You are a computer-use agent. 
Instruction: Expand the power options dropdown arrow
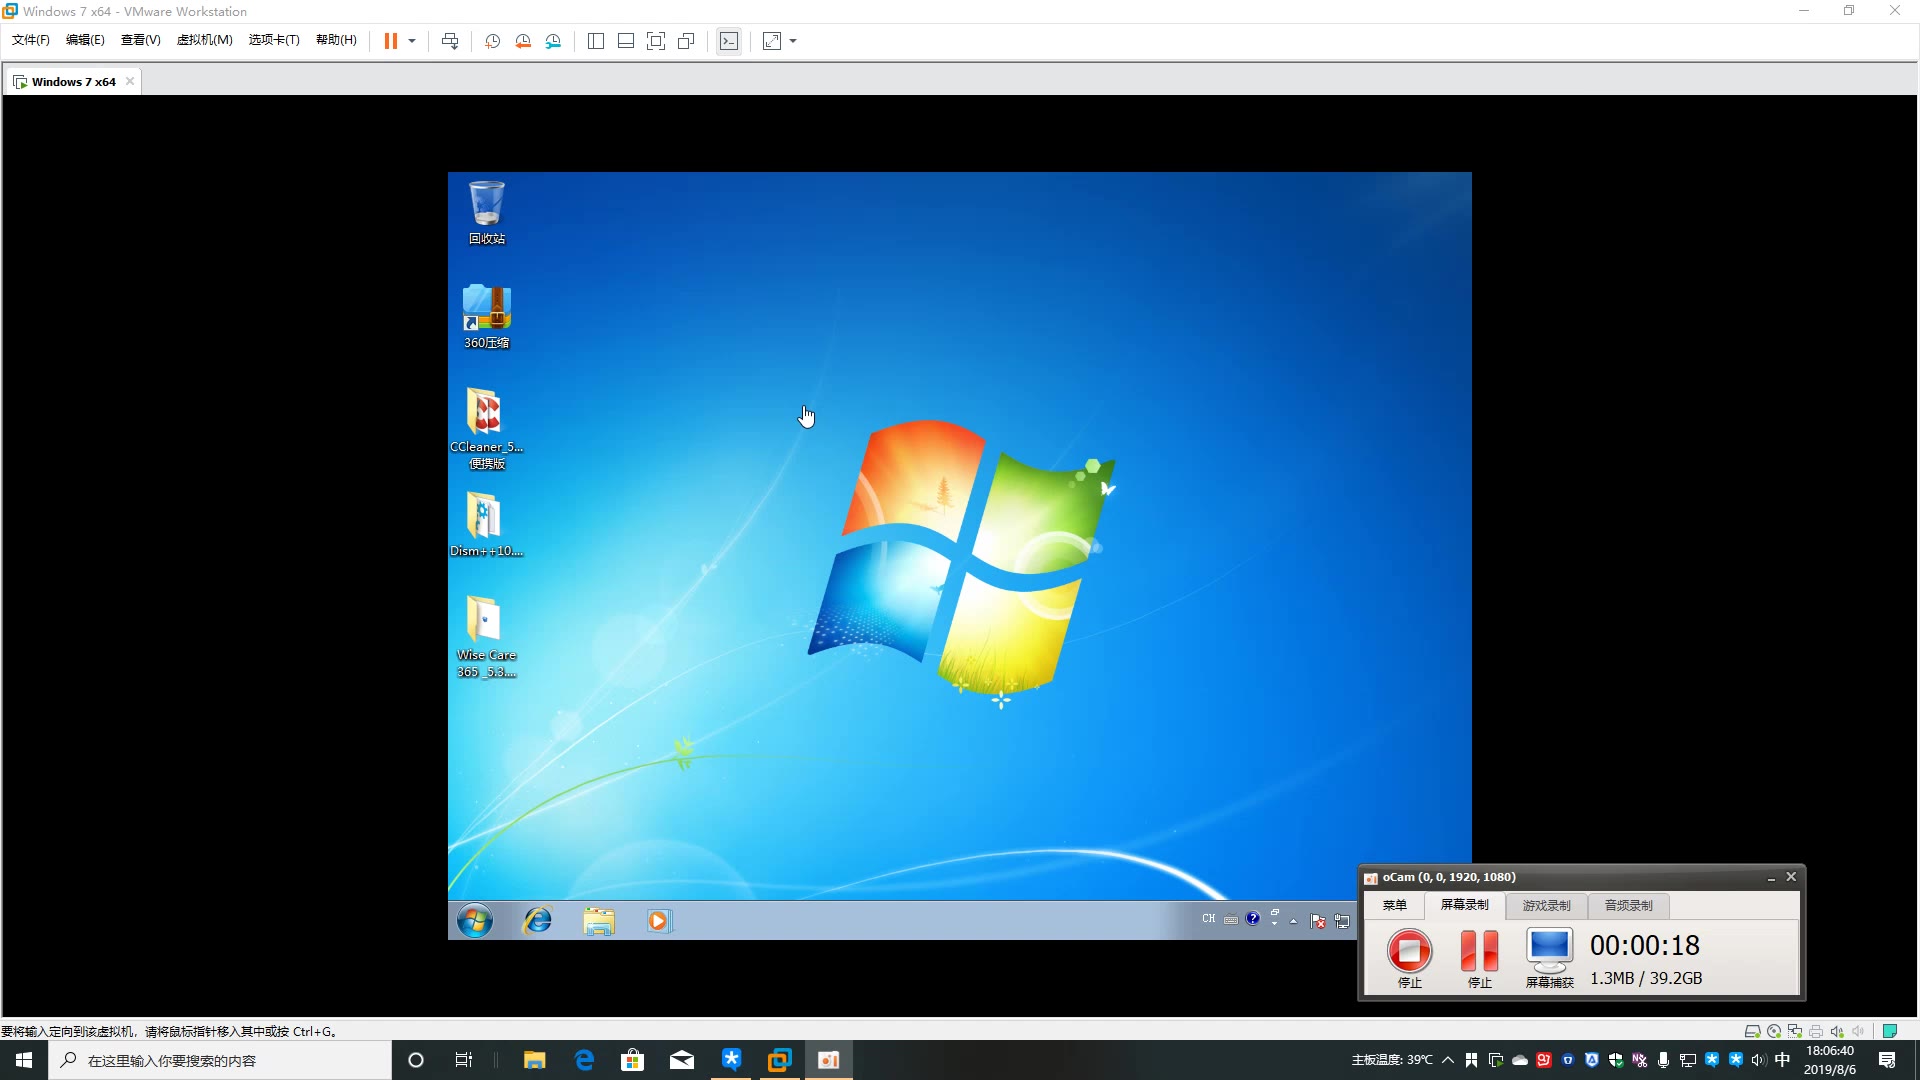click(x=412, y=41)
